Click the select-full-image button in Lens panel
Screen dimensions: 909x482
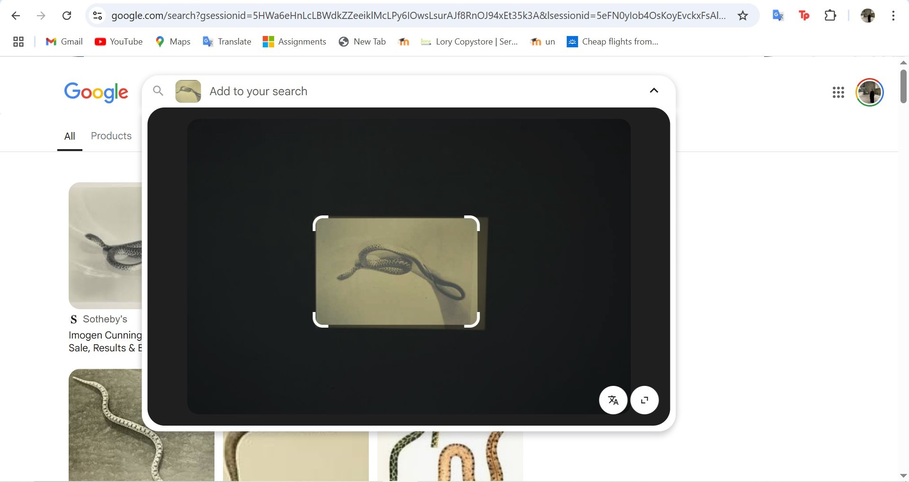pyautogui.click(x=645, y=400)
